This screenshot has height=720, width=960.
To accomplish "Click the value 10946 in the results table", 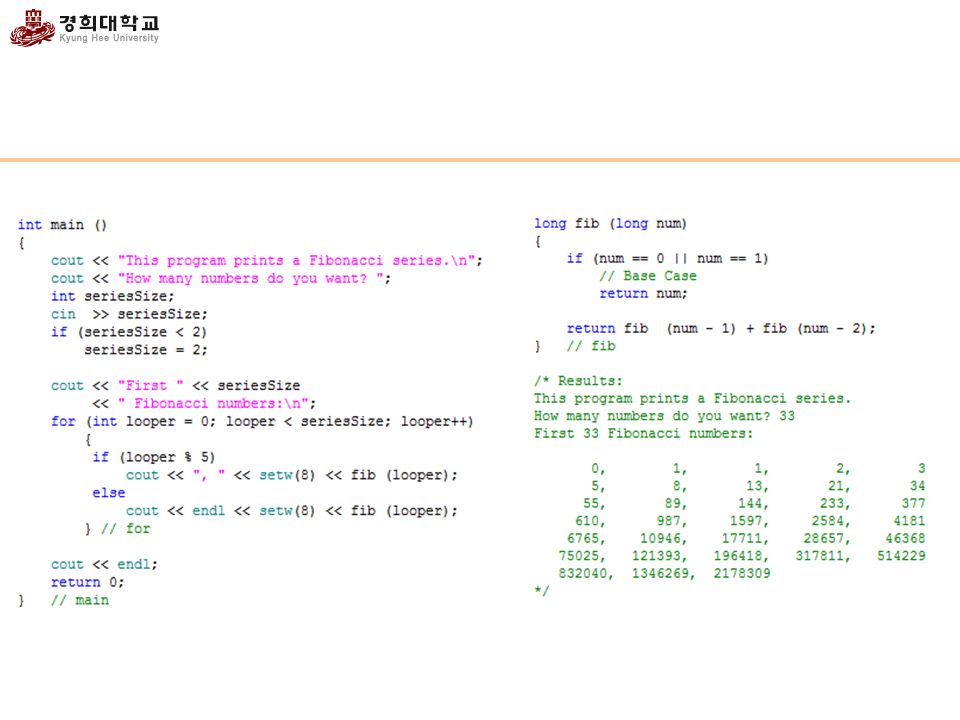I will (x=660, y=538).
